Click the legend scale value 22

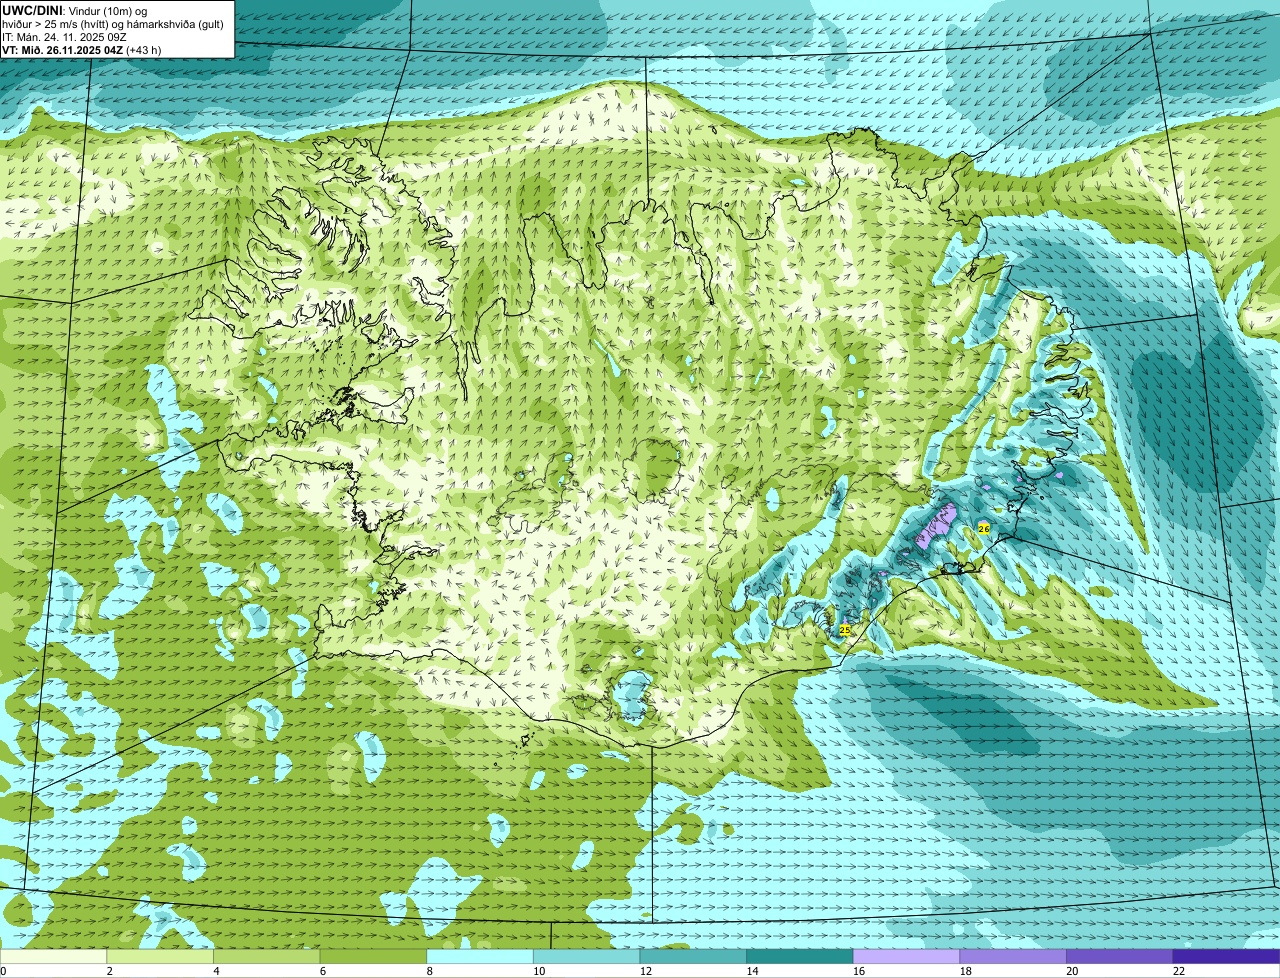pyautogui.click(x=1179, y=971)
